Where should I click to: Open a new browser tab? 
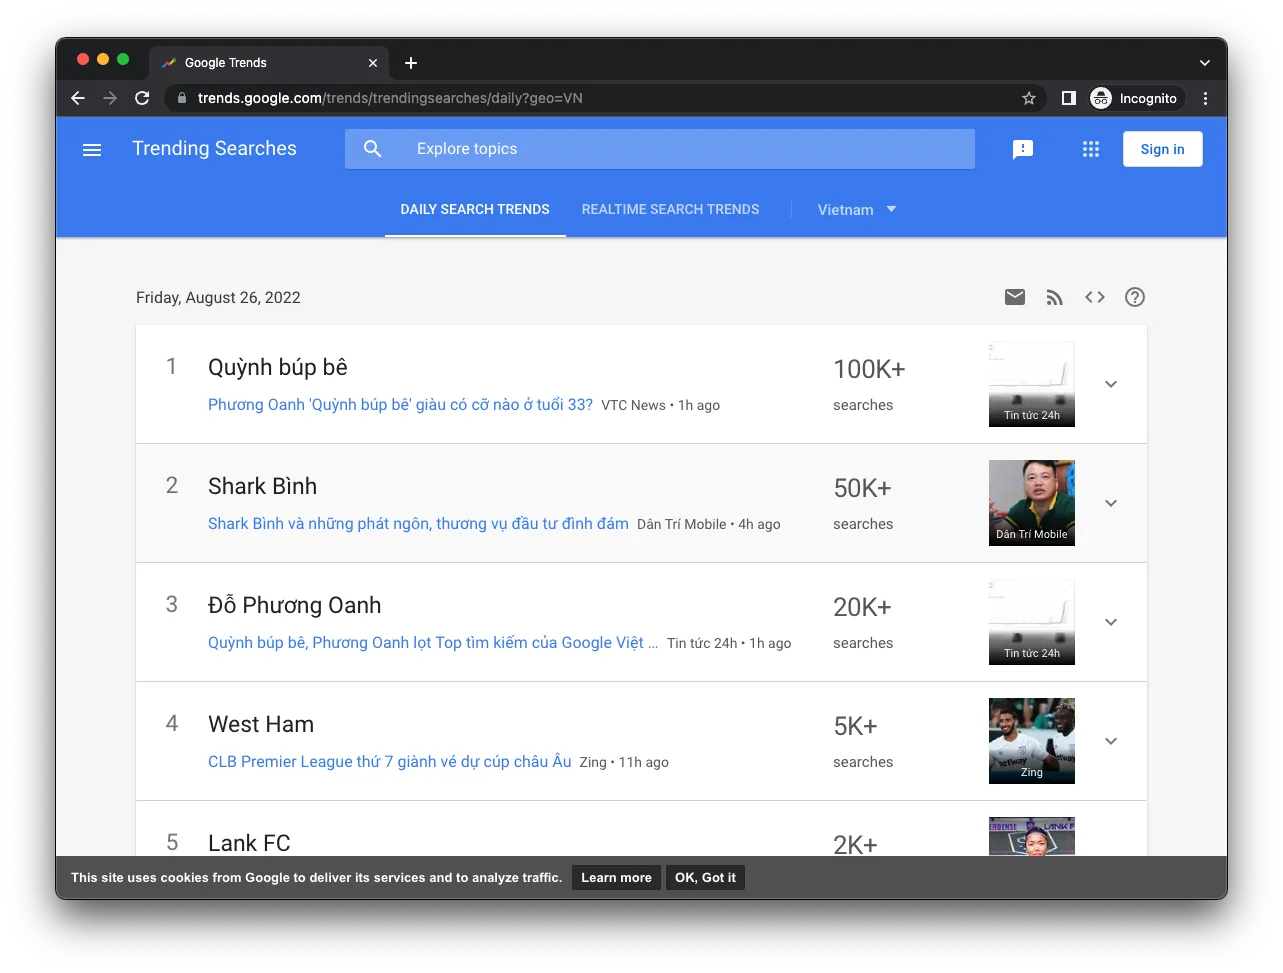click(x=411, y=63)
